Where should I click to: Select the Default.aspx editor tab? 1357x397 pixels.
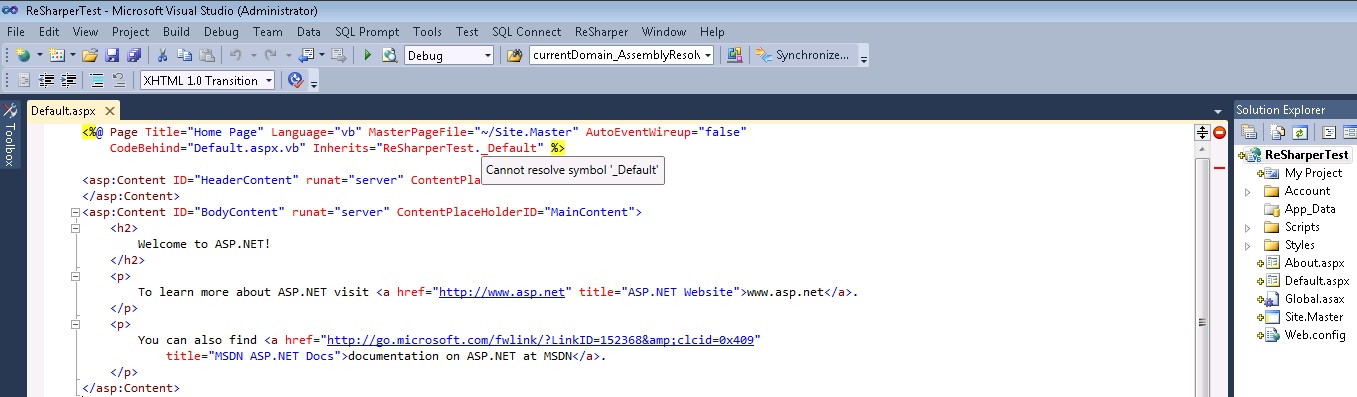63,111
